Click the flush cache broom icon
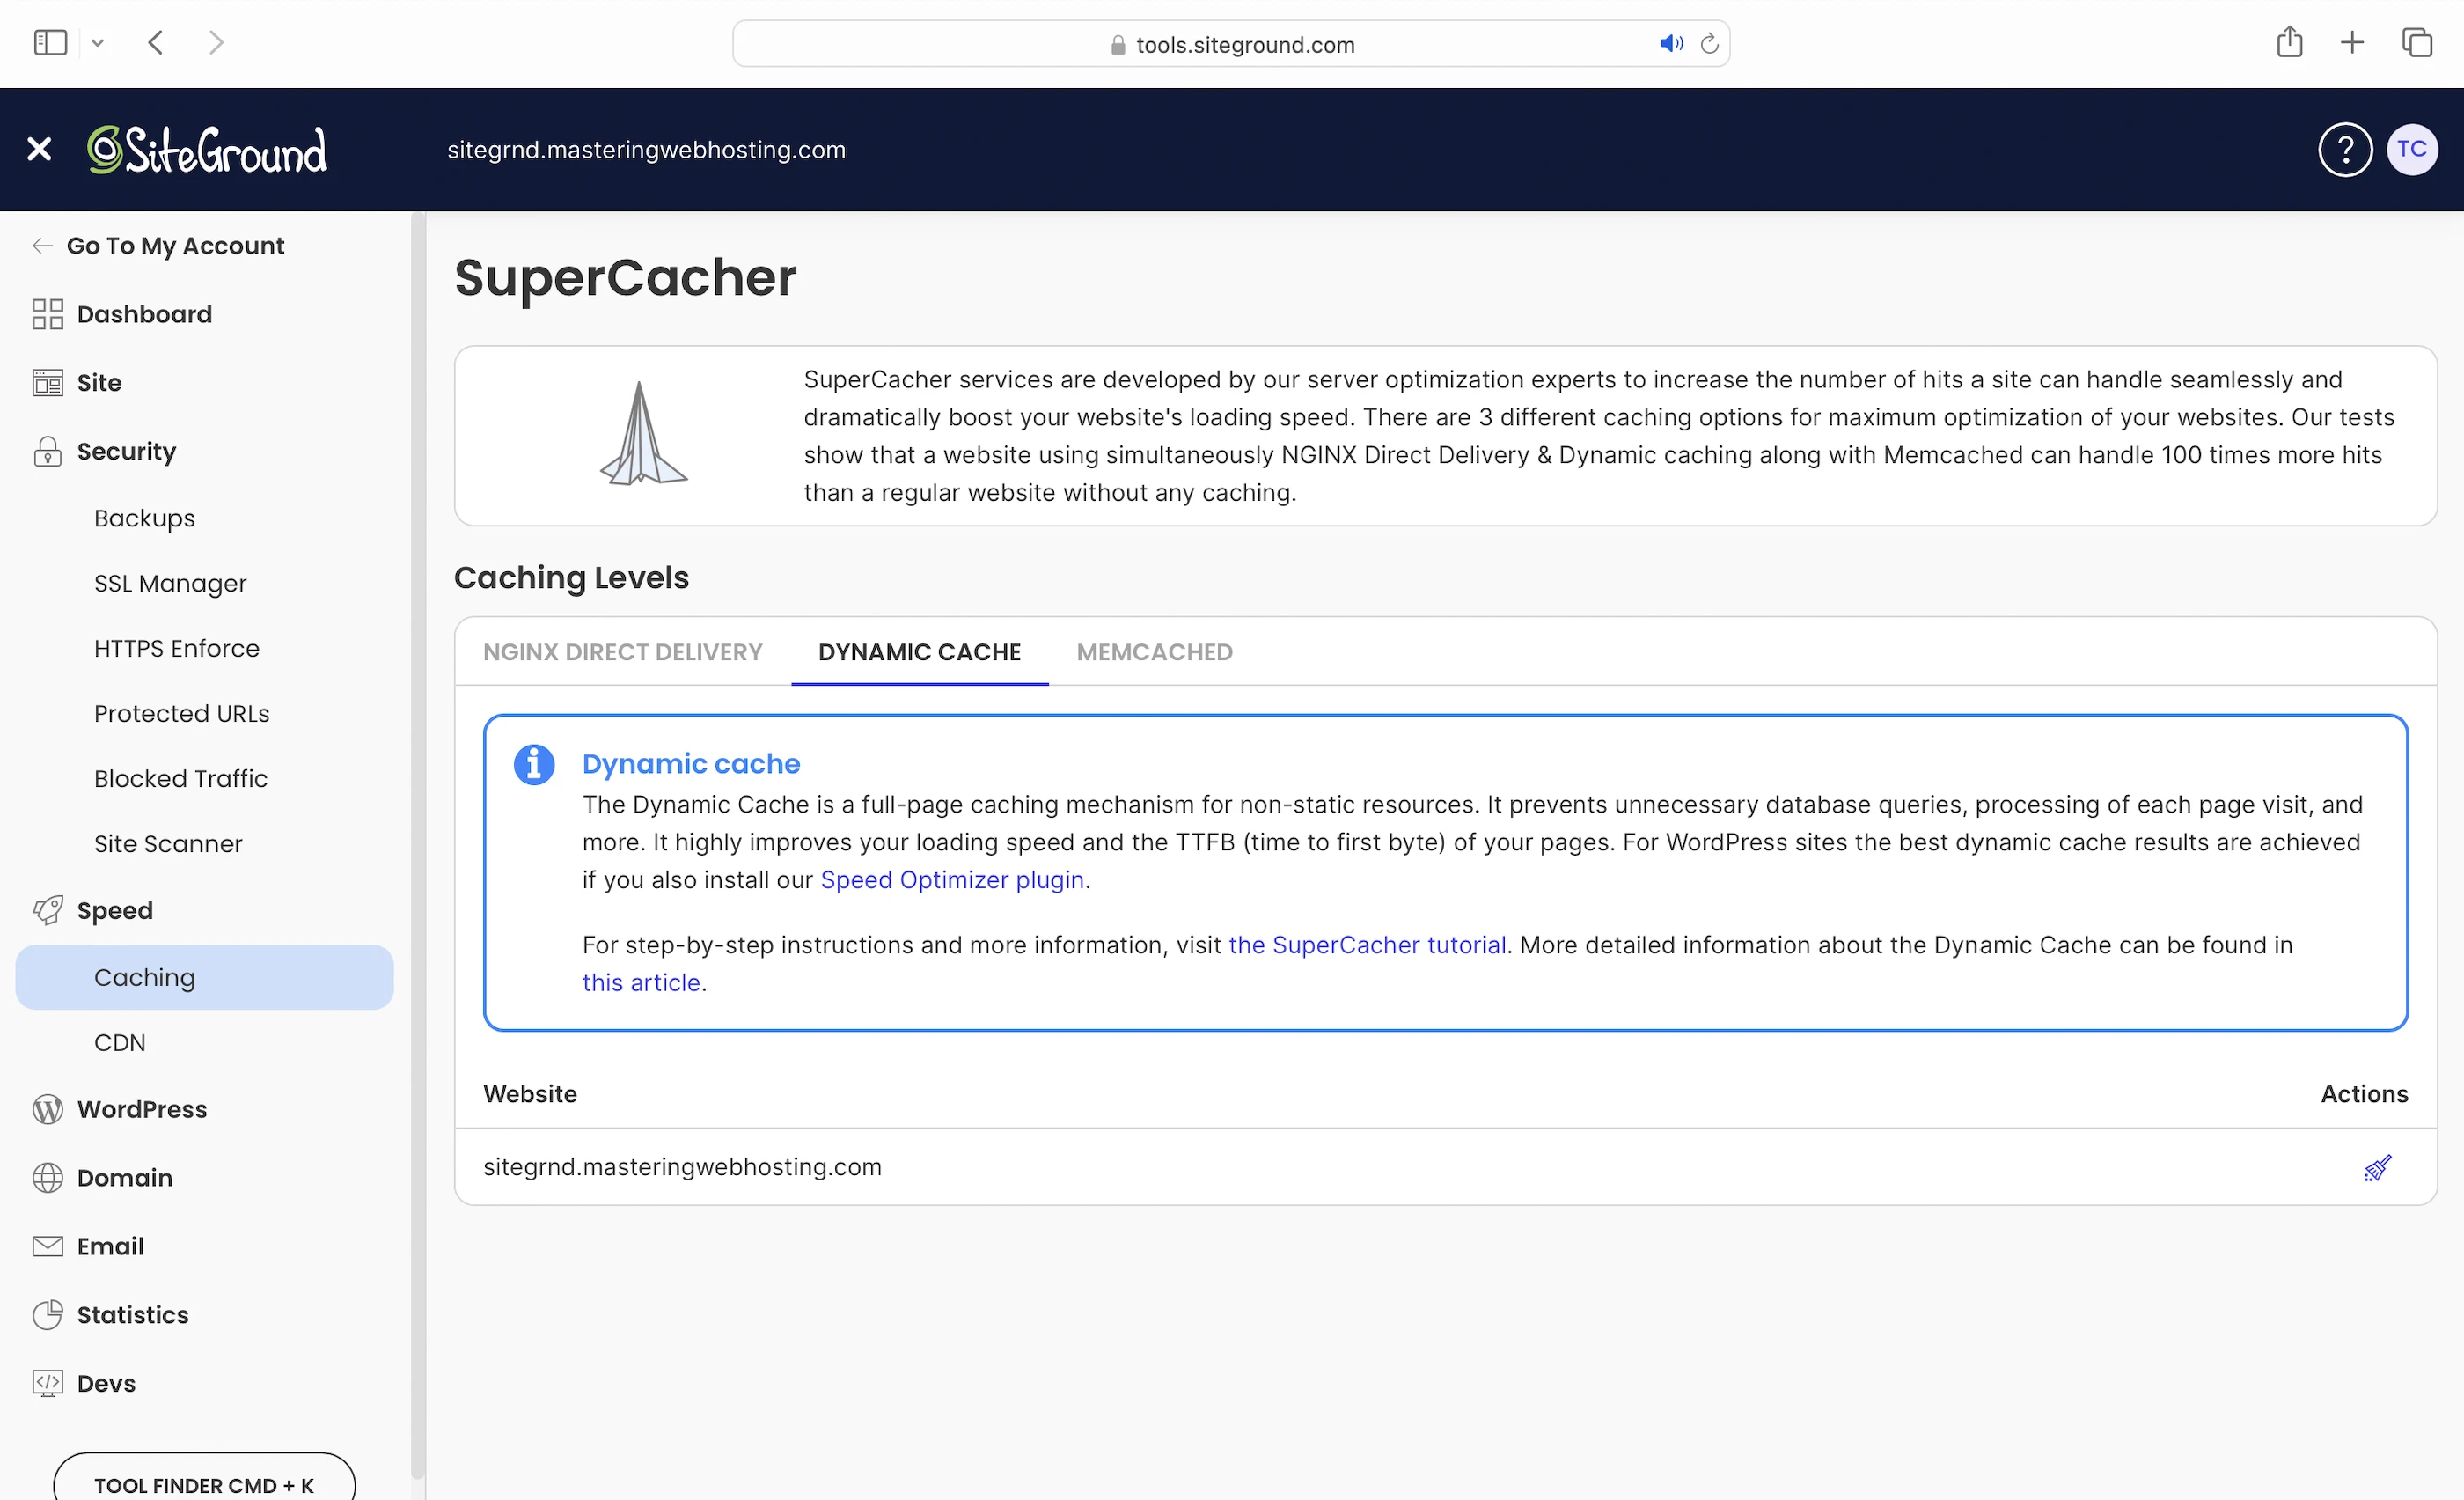 click(x=2377, y=1167)
